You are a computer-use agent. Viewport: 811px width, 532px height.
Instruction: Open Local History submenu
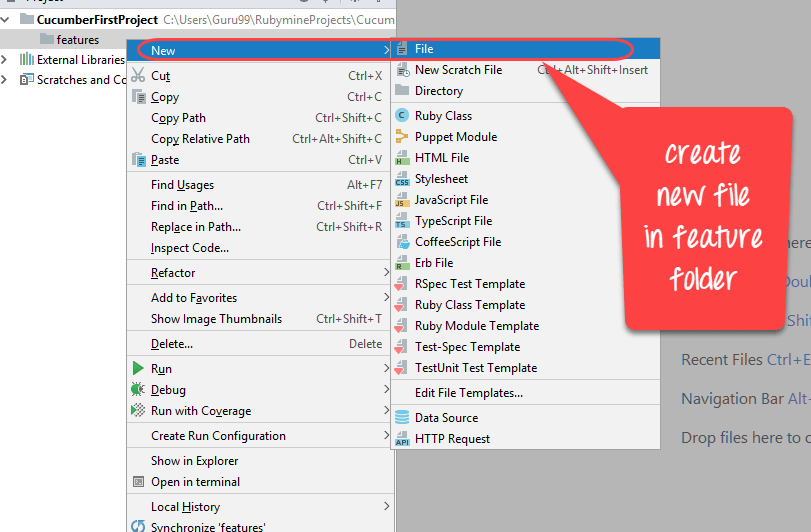(x=185, y=507)
